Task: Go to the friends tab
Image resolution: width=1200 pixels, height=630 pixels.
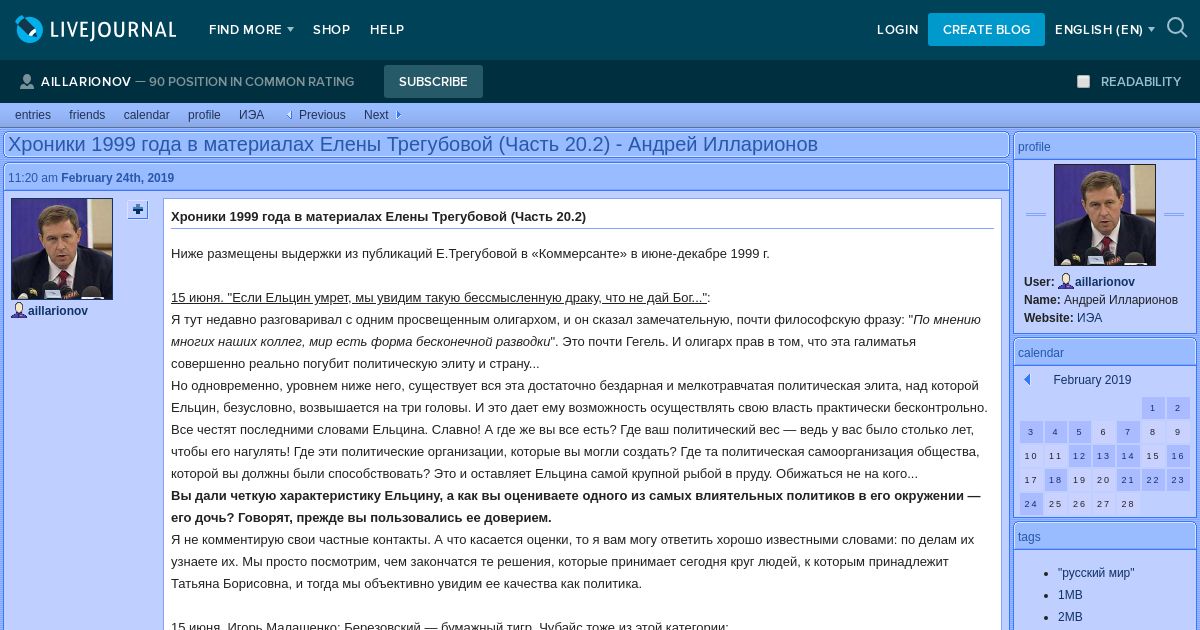Action: (x=87, y=115)
